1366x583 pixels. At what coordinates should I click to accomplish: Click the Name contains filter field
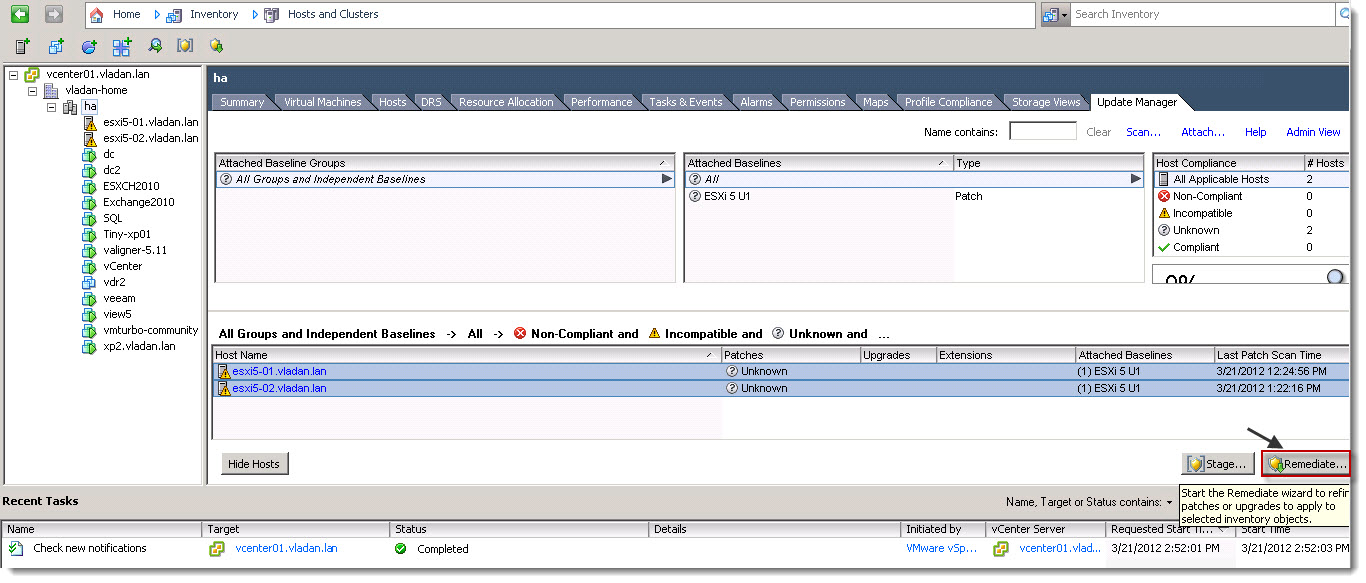tap(1043, 132)
